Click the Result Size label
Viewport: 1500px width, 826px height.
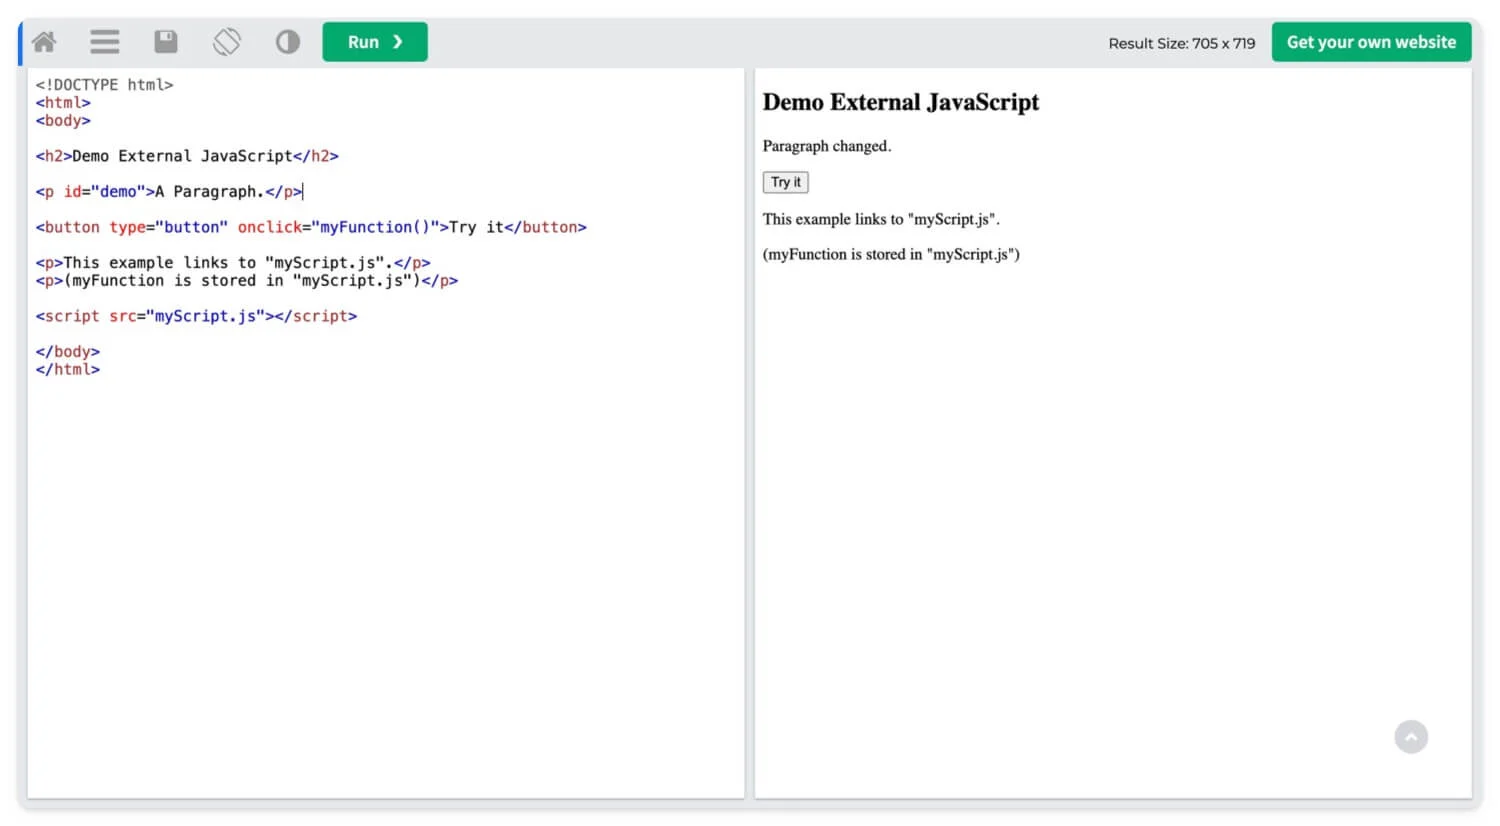point(1181,43)
